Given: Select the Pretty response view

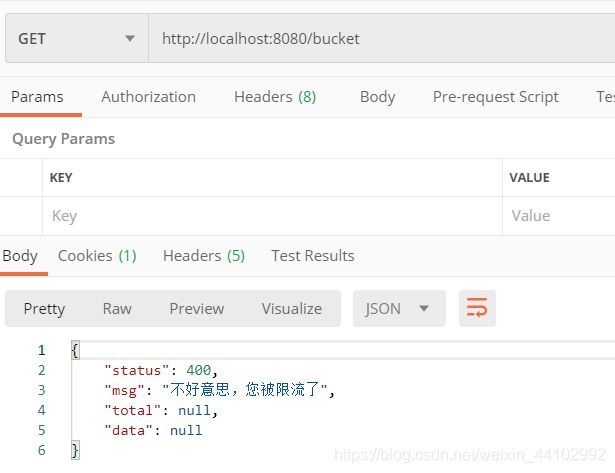Looking at the screenshot, I should tap(44, 309).
